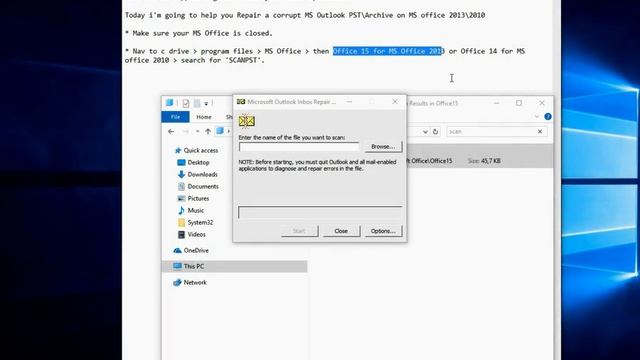The width and height of the screenshot is (640, 360).
Task: Click Music note icon
Action: click(181, 211)
